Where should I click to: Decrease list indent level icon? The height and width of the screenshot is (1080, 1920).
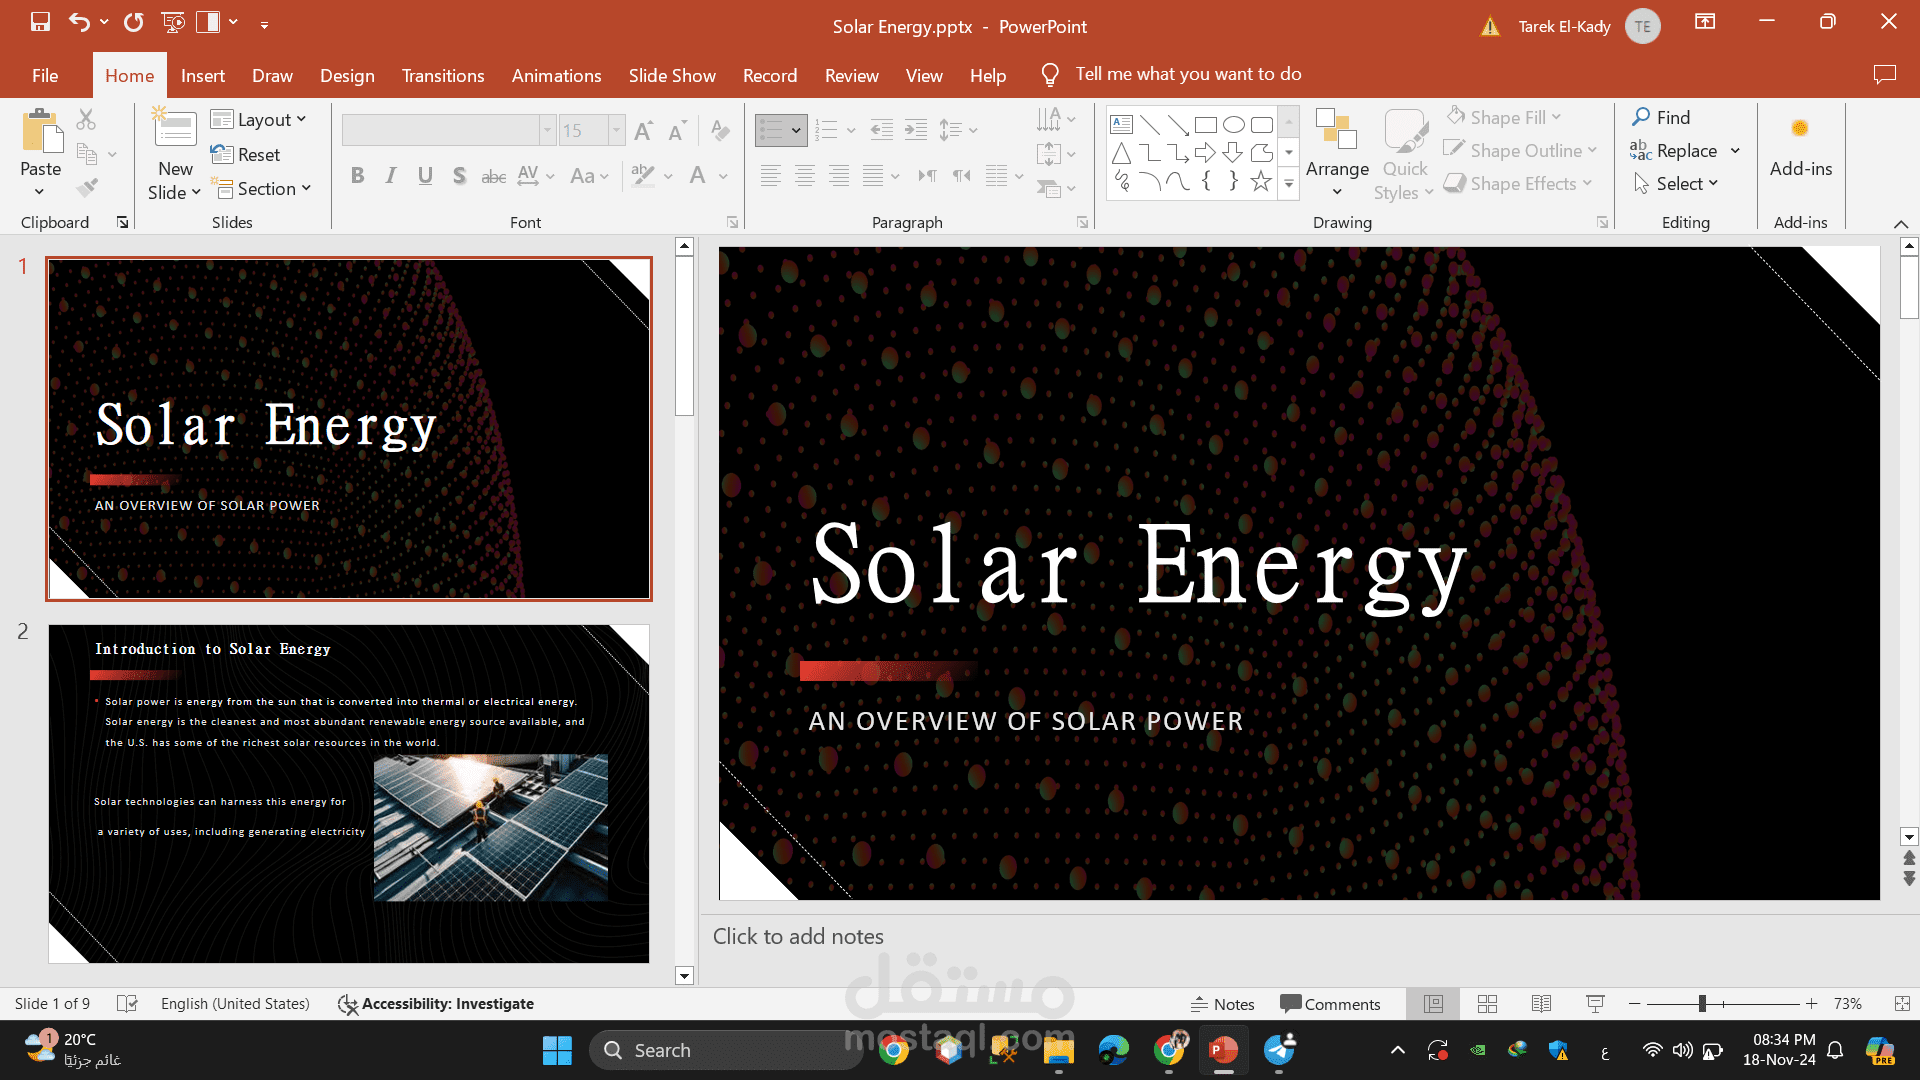pyautogui.click(x=881, y=130)
